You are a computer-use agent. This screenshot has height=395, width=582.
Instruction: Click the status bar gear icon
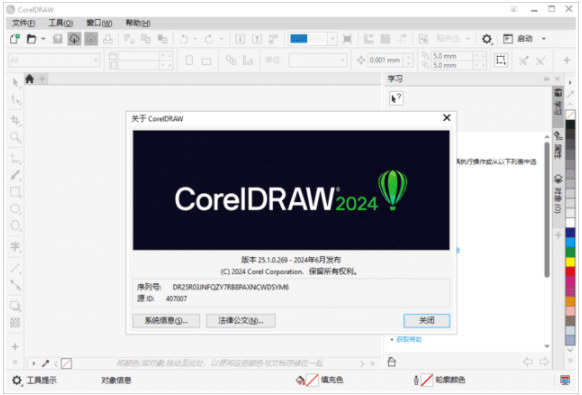pos(17,380)
